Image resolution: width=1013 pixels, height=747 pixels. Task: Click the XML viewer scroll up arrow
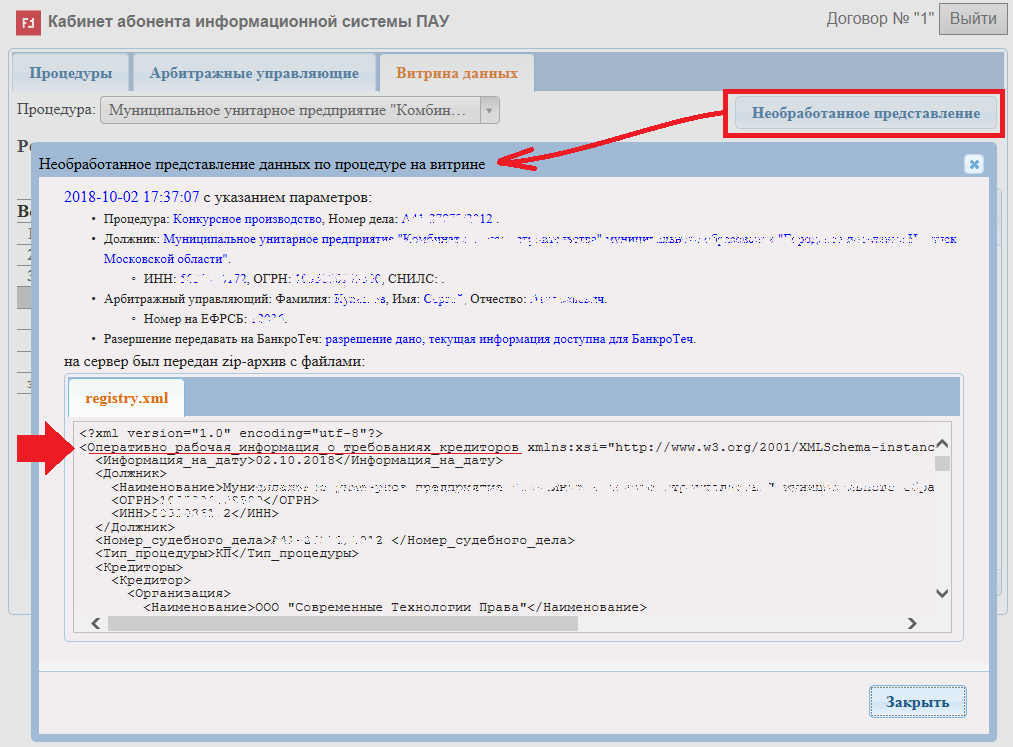(x=941, y=446)
